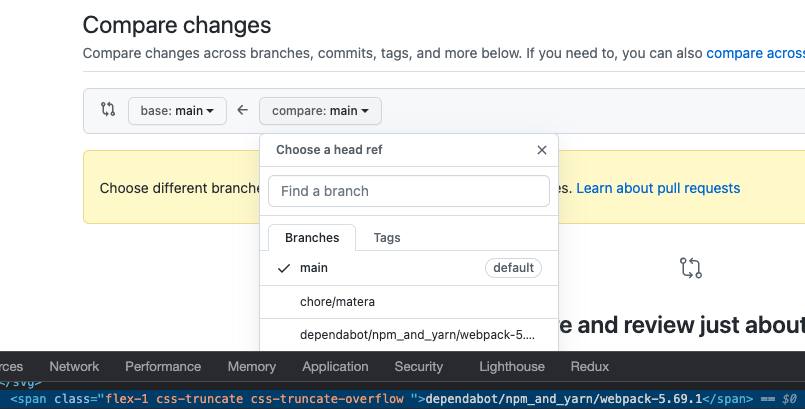Click the large compare icon on page

pyautogui.click(x=691, y=268)
